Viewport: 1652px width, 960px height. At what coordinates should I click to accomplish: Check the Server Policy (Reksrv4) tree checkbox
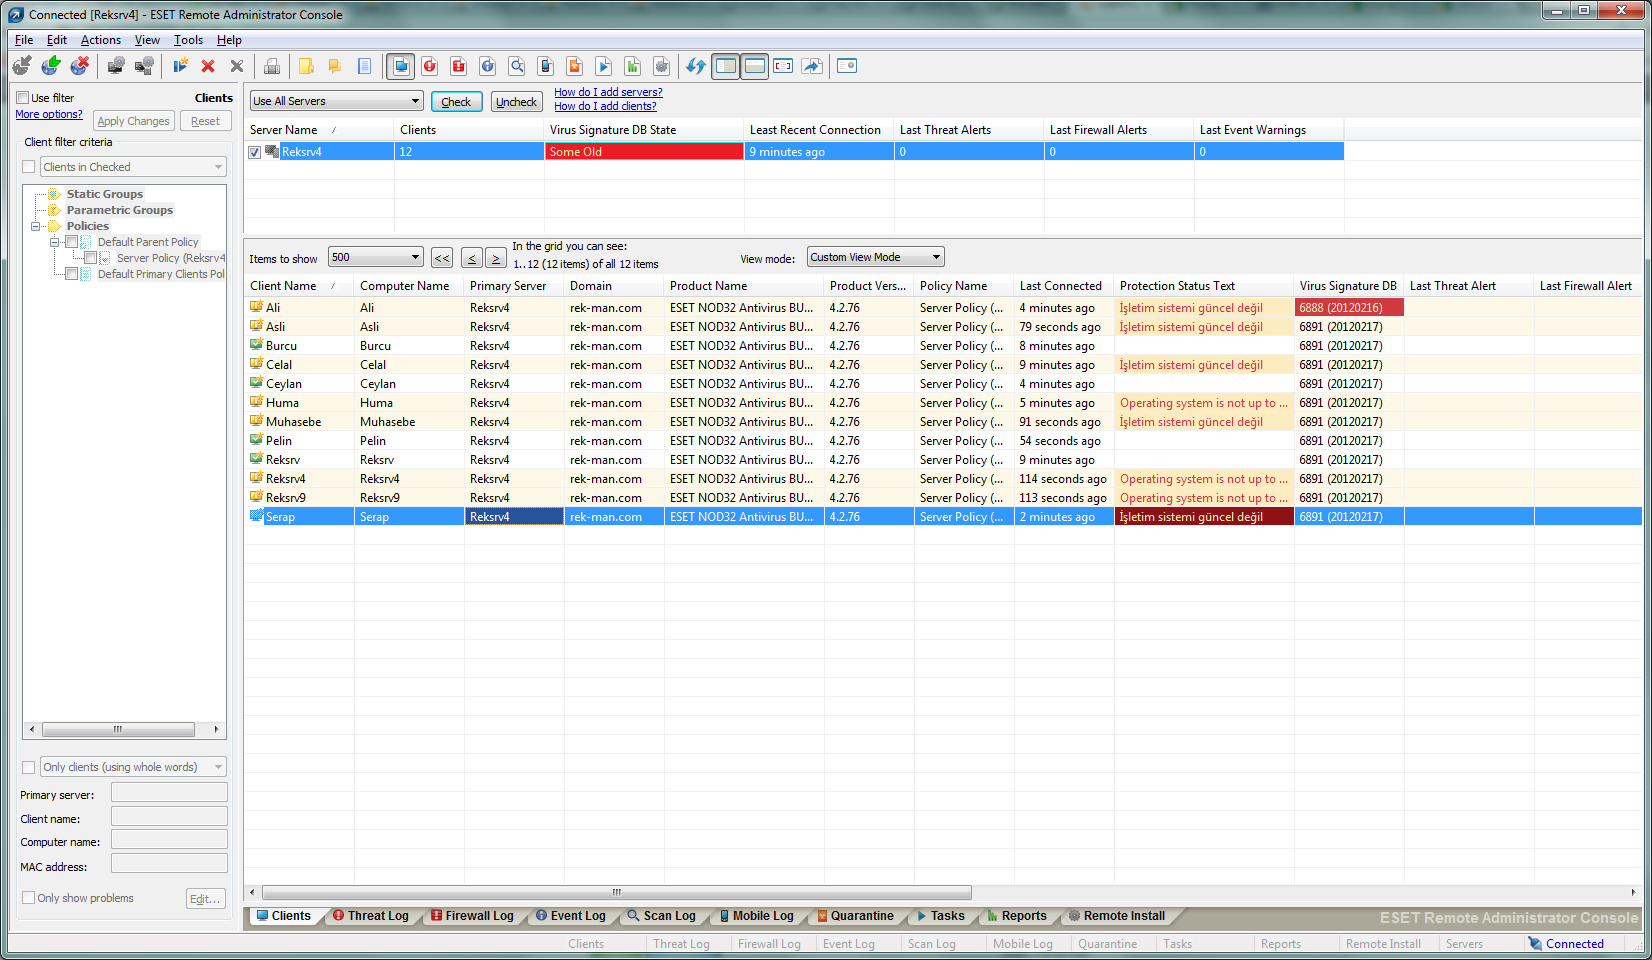coord(90,258)
